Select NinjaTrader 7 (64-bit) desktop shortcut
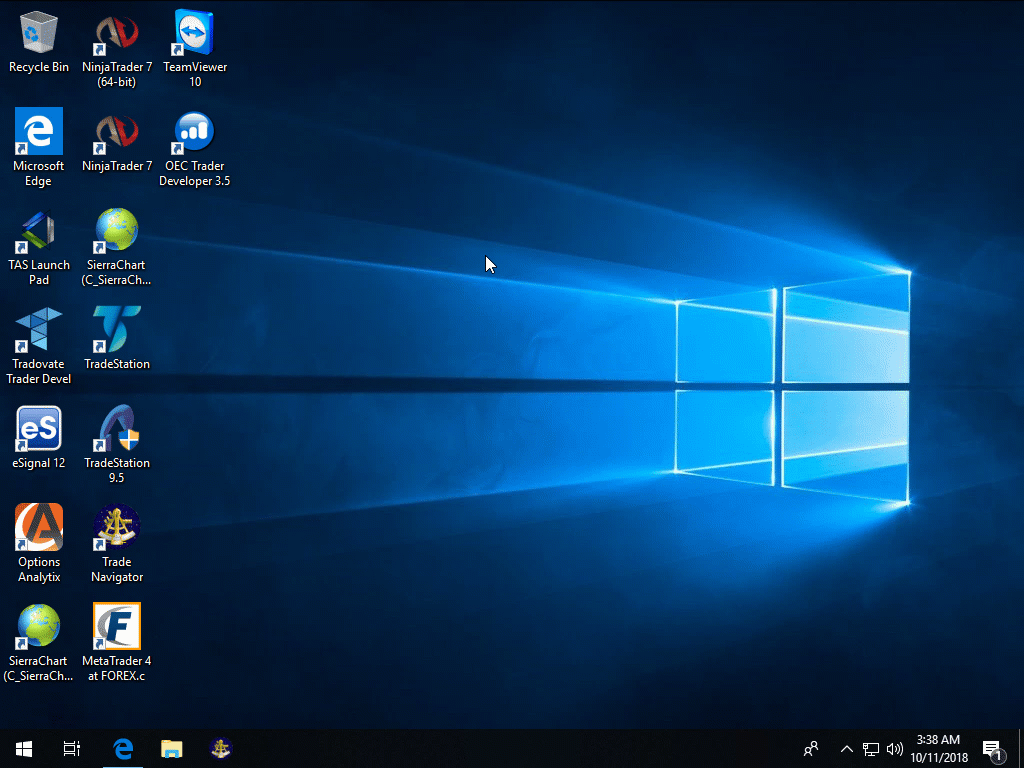 117,51
